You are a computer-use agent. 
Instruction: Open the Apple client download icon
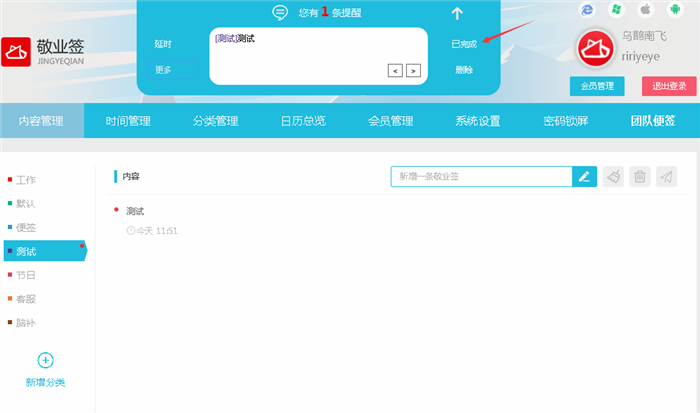pyautogui.click(x=646, y=9)
